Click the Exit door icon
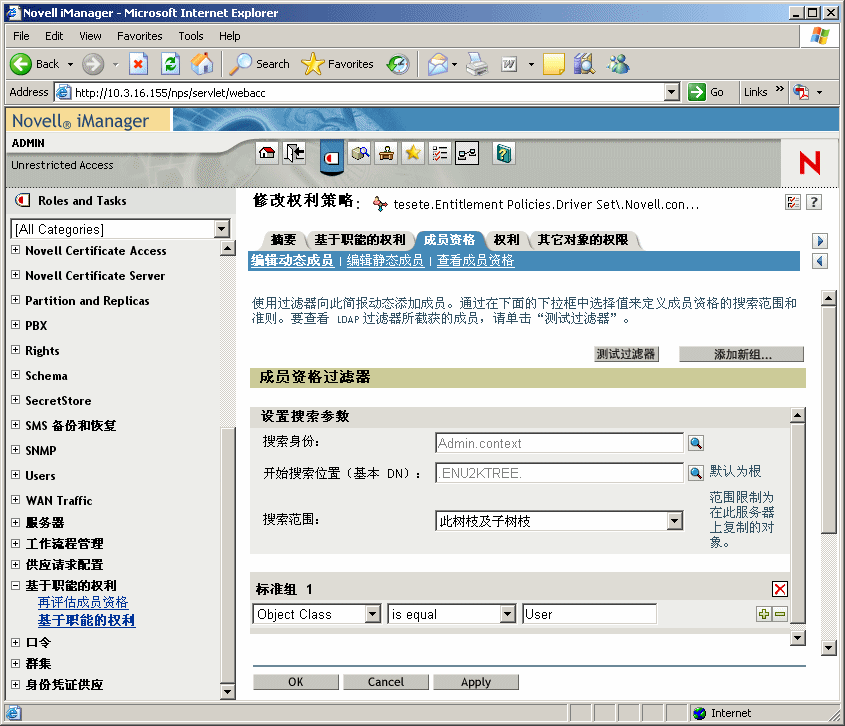 [x=294, y=153]
